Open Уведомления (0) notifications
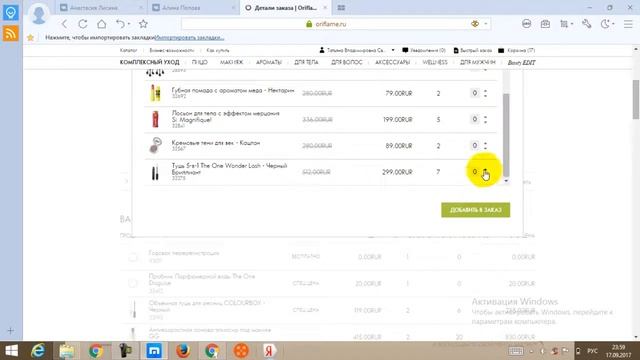640x360 pixels. (x=424, y=50)
